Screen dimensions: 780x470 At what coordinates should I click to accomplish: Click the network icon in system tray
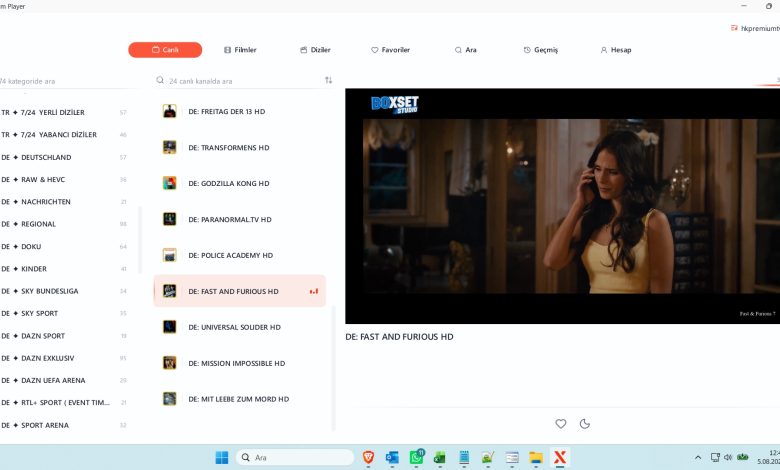pos(715,457)
